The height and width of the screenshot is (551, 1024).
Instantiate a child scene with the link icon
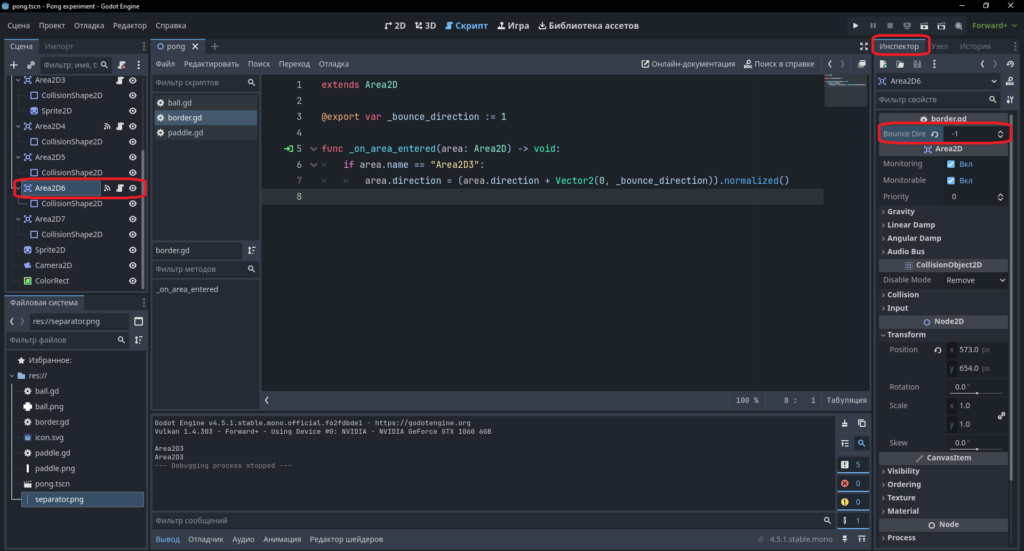click(31, 65)
